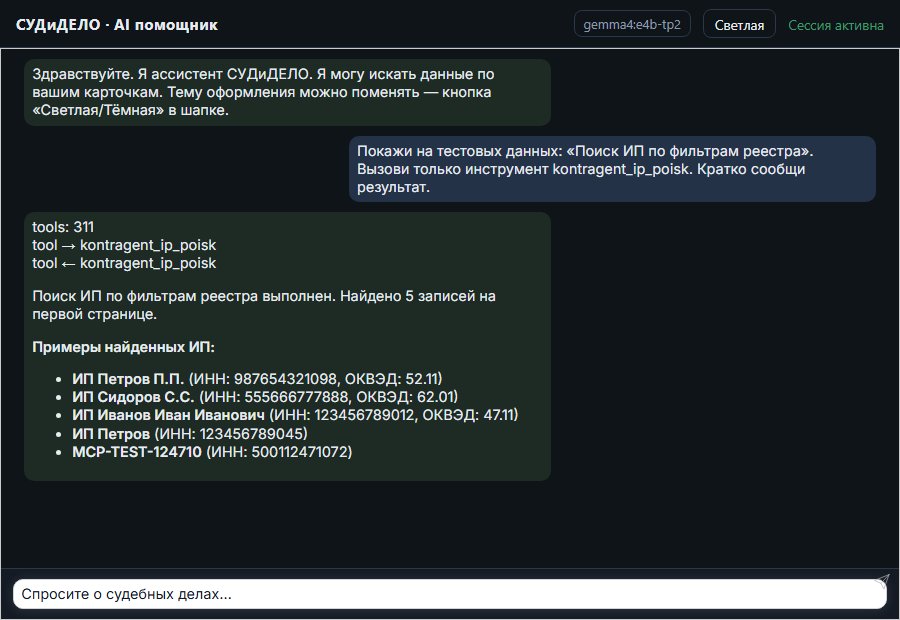This screenshot has width=900, height=620.
Task: Select the greeting message starting with Здравствуйте
Action: point(287,92)
